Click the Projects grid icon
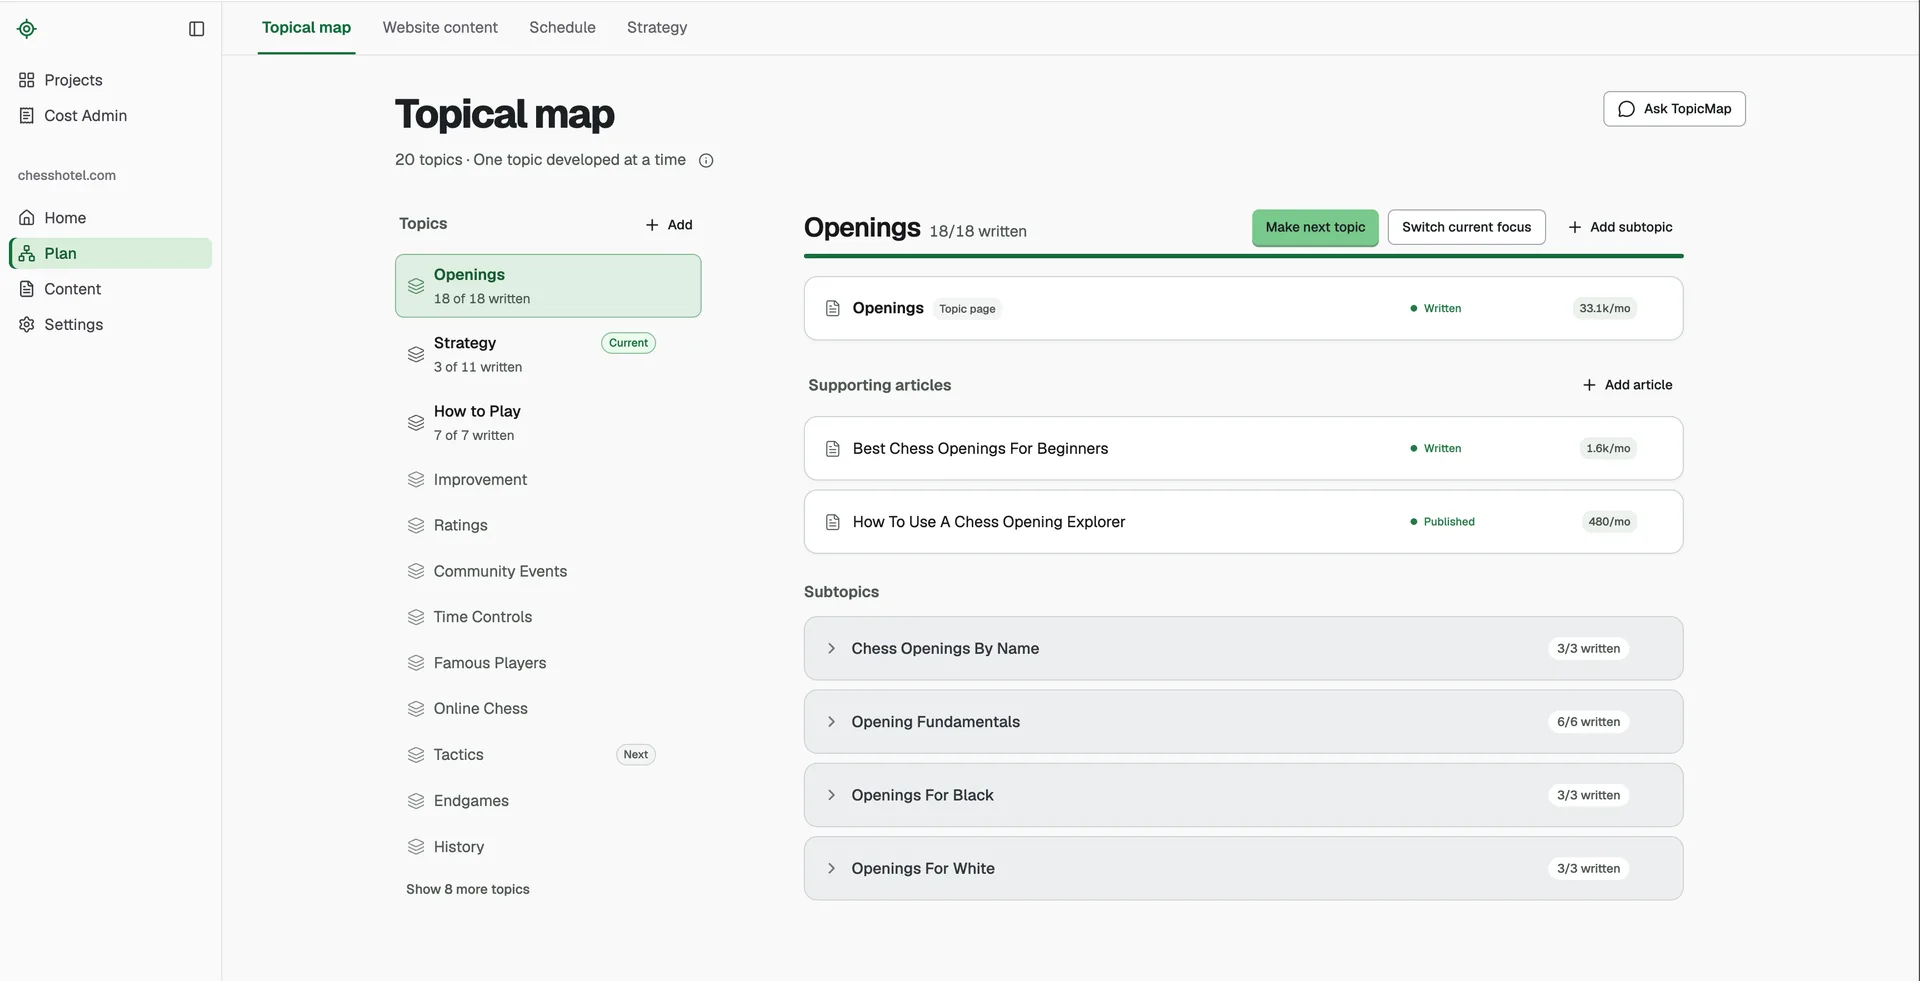The image size is (1920, 981). click(27, 80)
